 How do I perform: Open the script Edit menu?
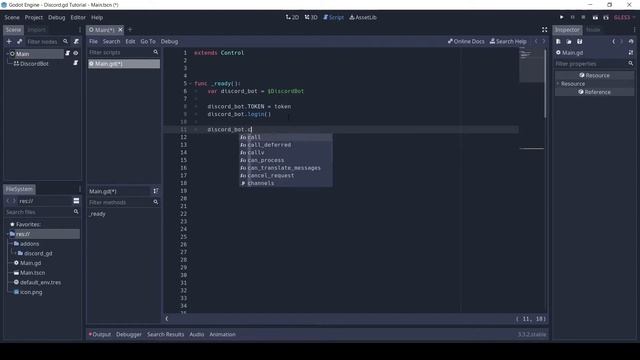pos(130,41)
